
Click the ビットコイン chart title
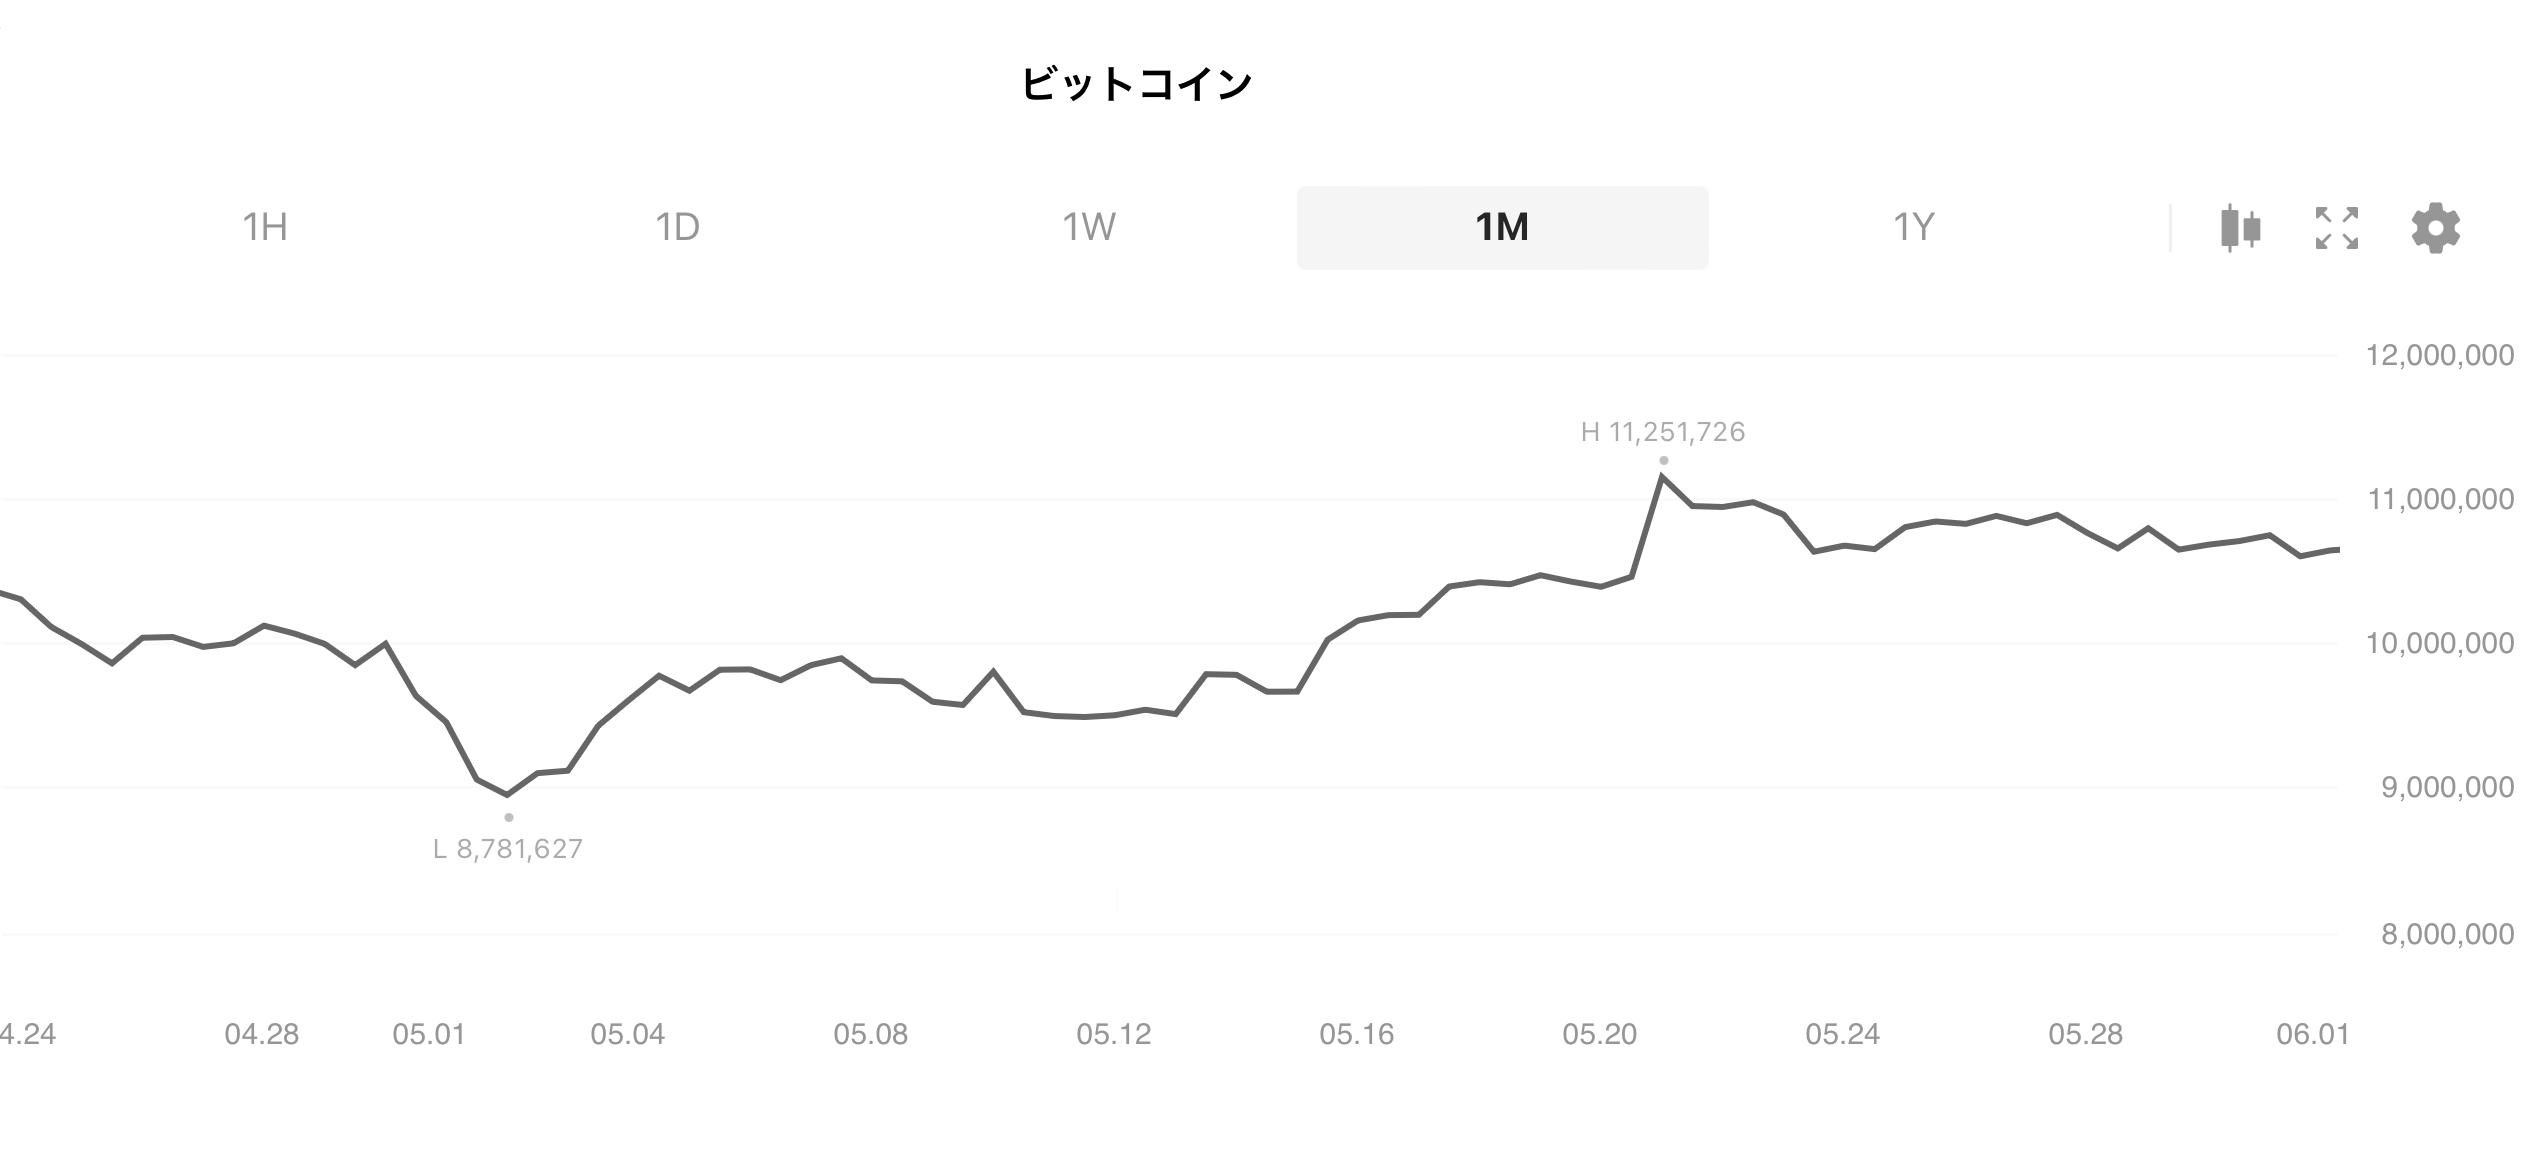point(1135,85)
